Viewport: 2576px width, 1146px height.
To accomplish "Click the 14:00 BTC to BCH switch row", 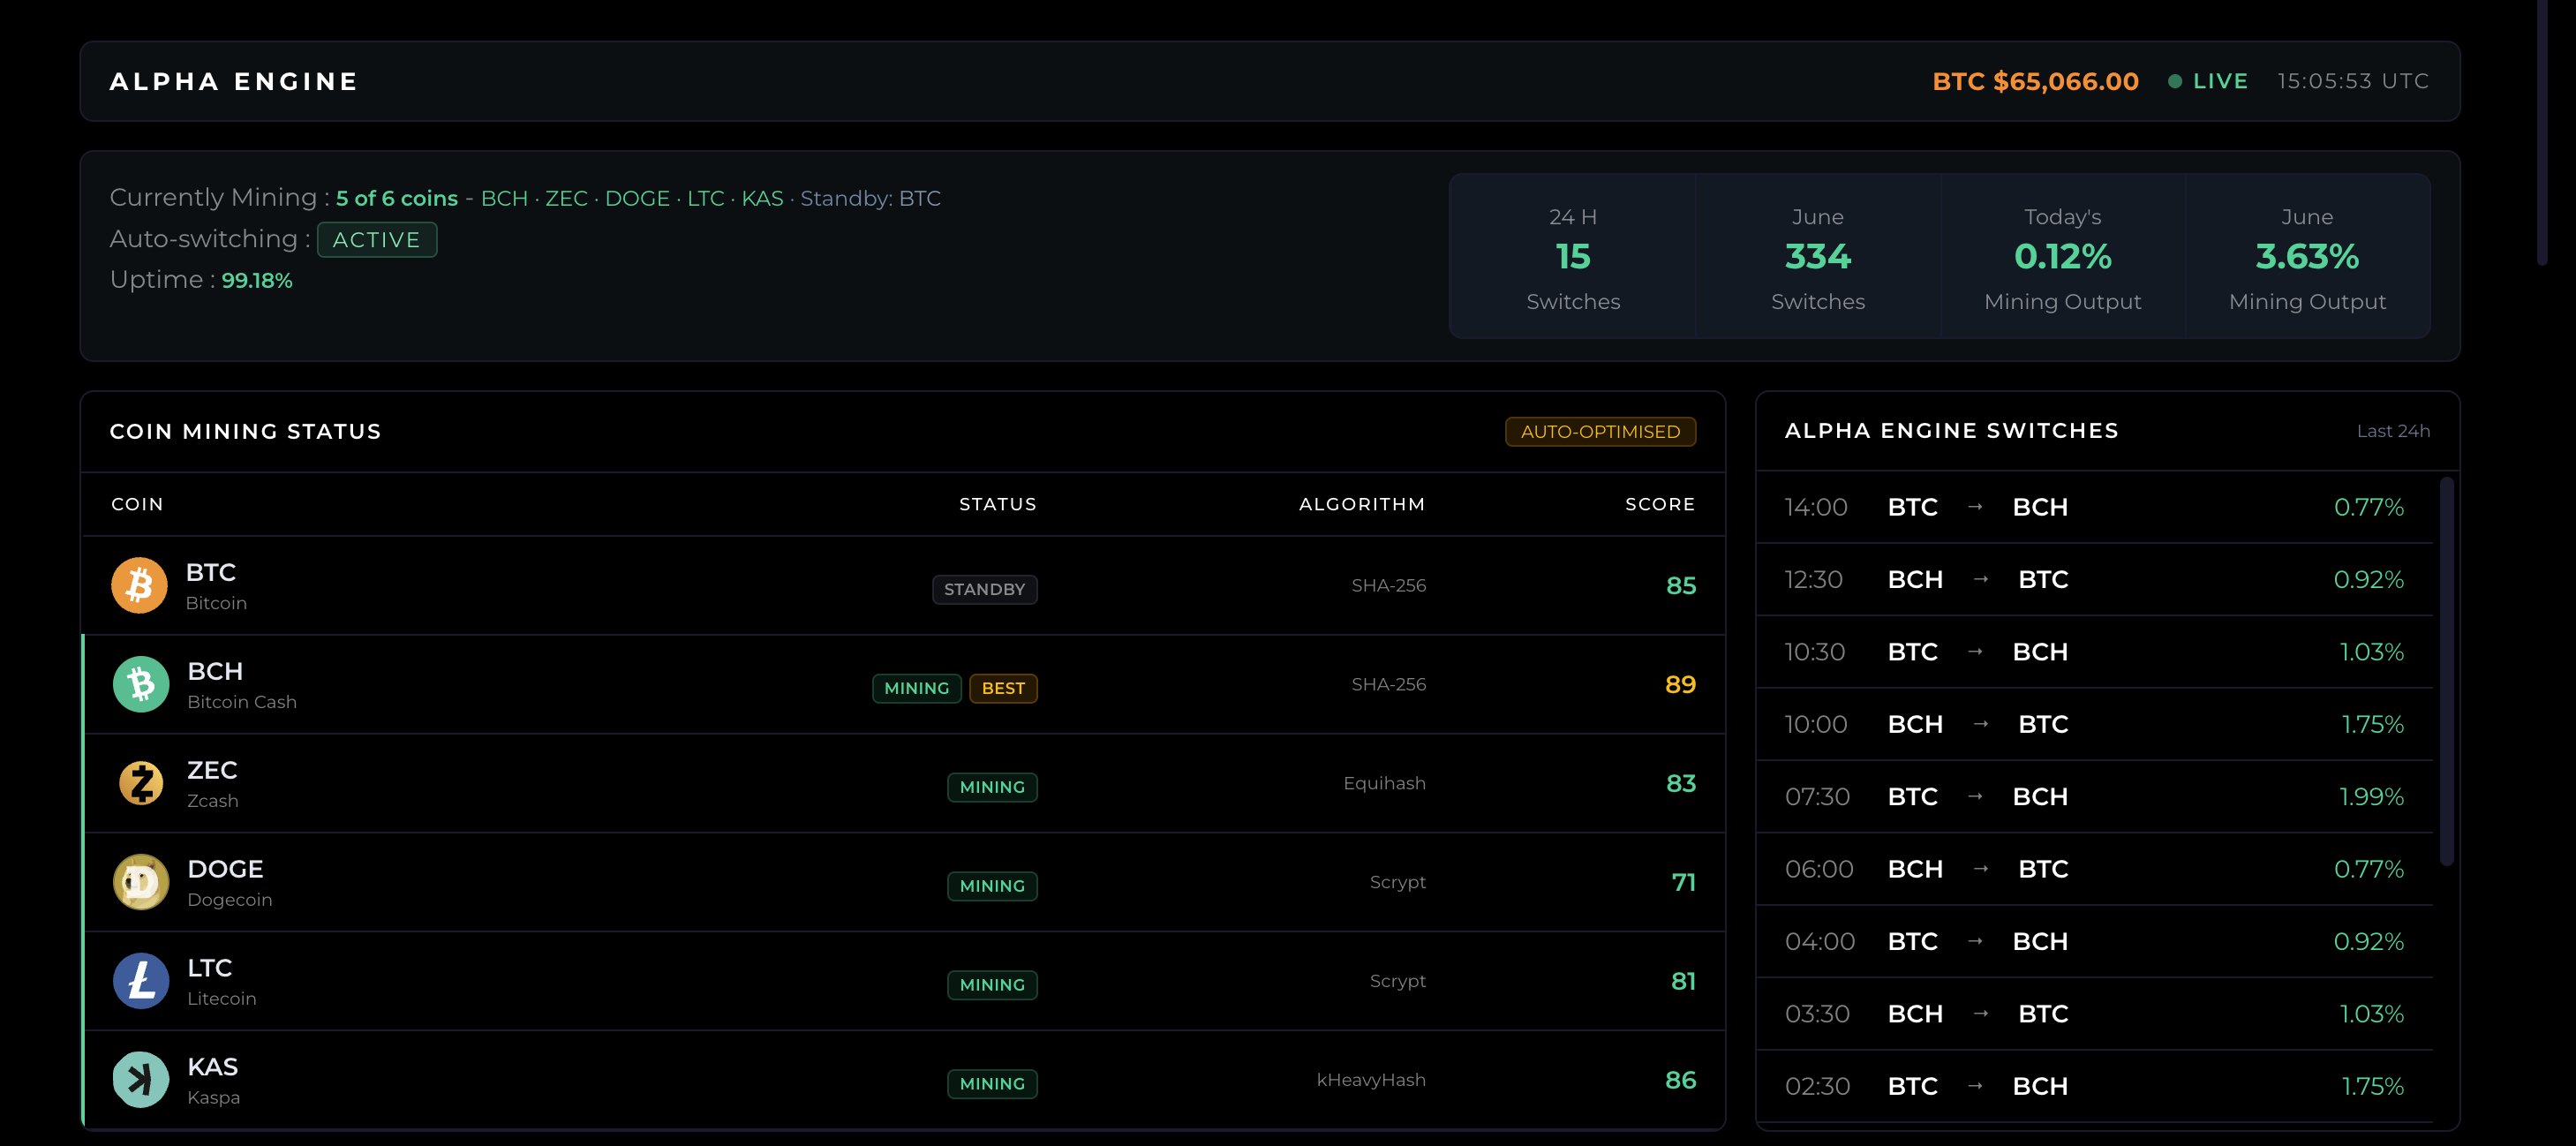I will click(2094, 507).
